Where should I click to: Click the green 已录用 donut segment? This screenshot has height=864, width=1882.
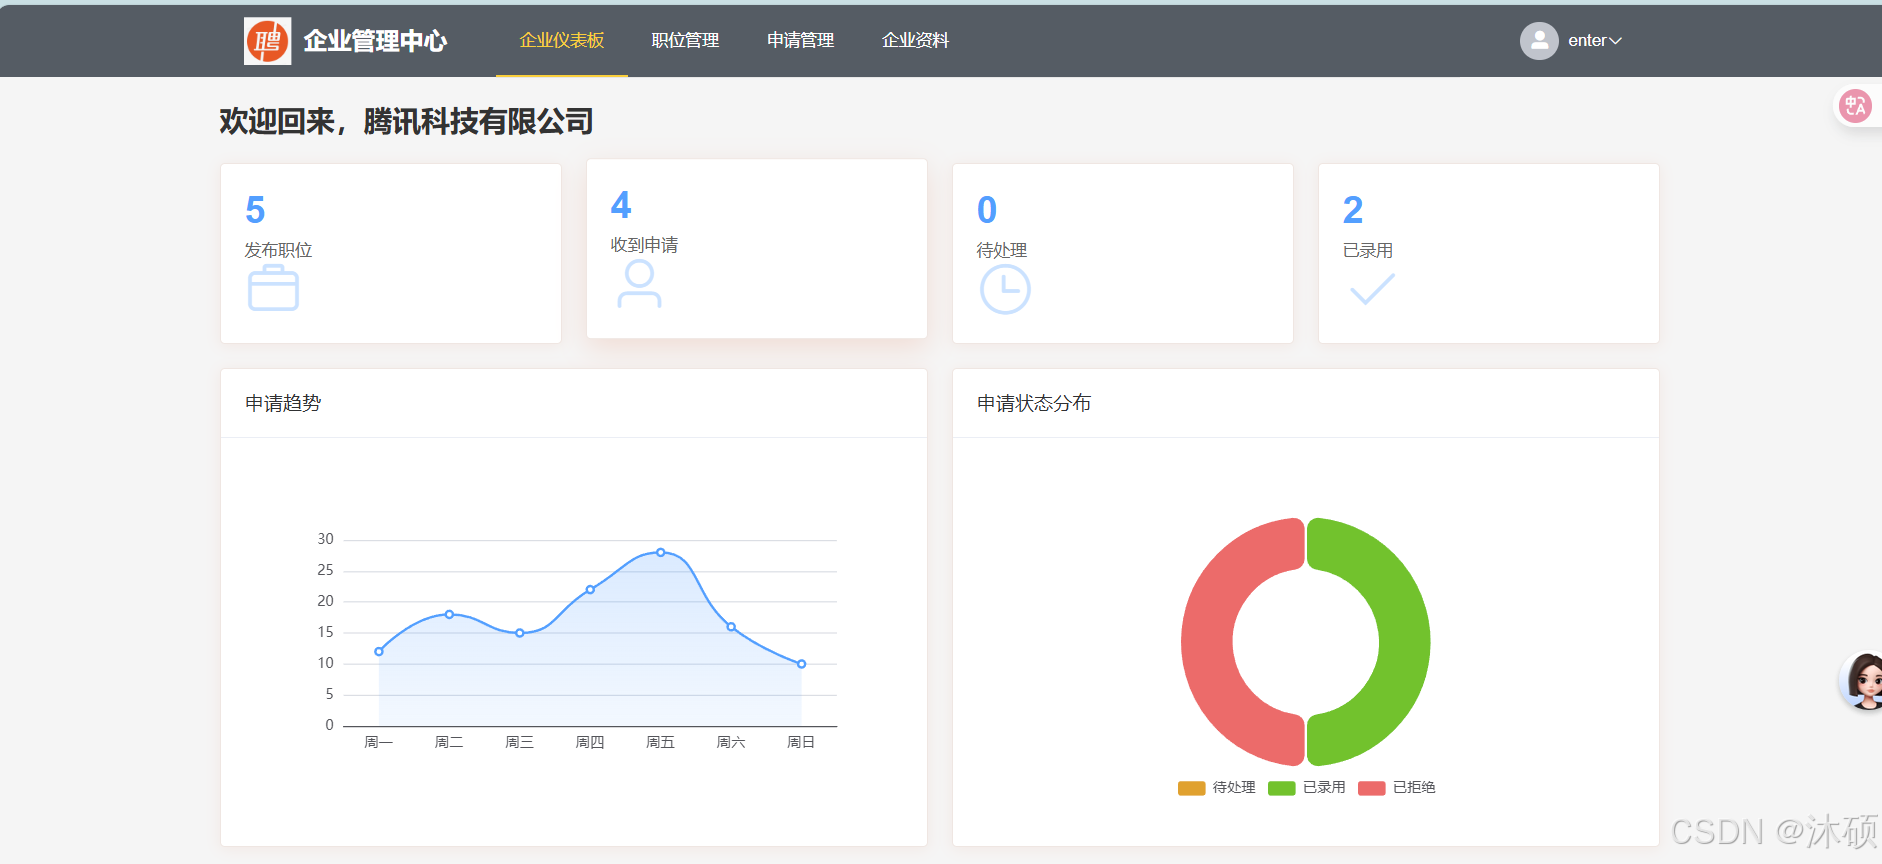pos(1405,641)
